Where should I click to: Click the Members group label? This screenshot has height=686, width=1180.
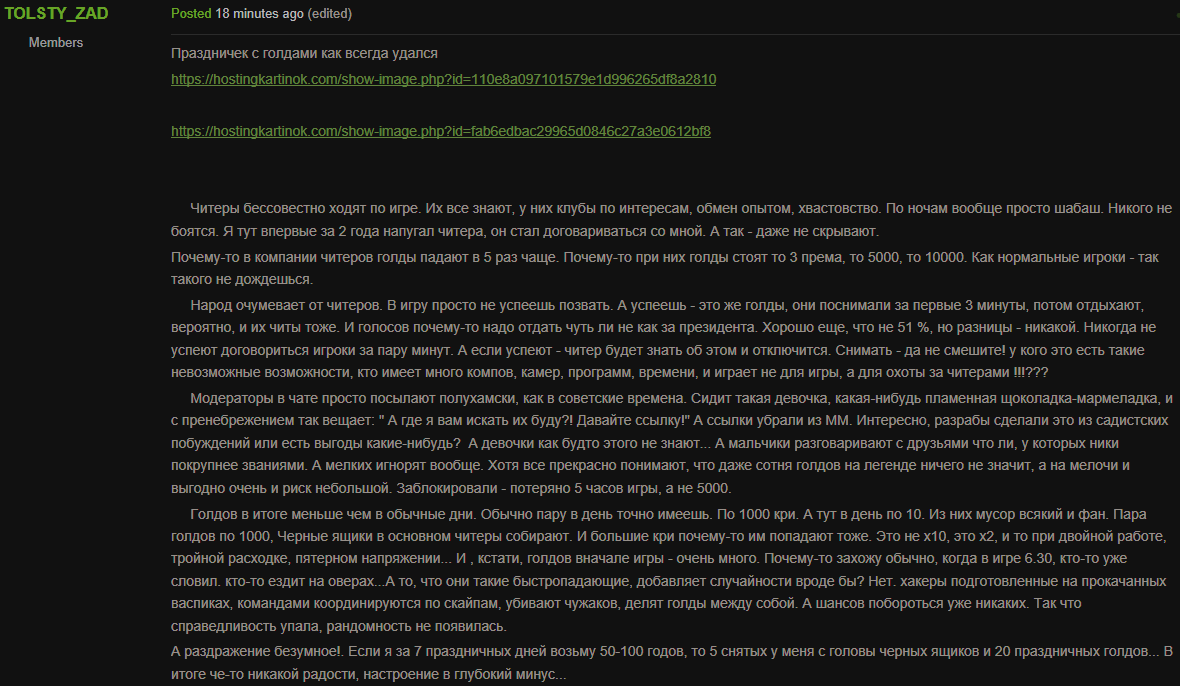[x=56, y=43]
